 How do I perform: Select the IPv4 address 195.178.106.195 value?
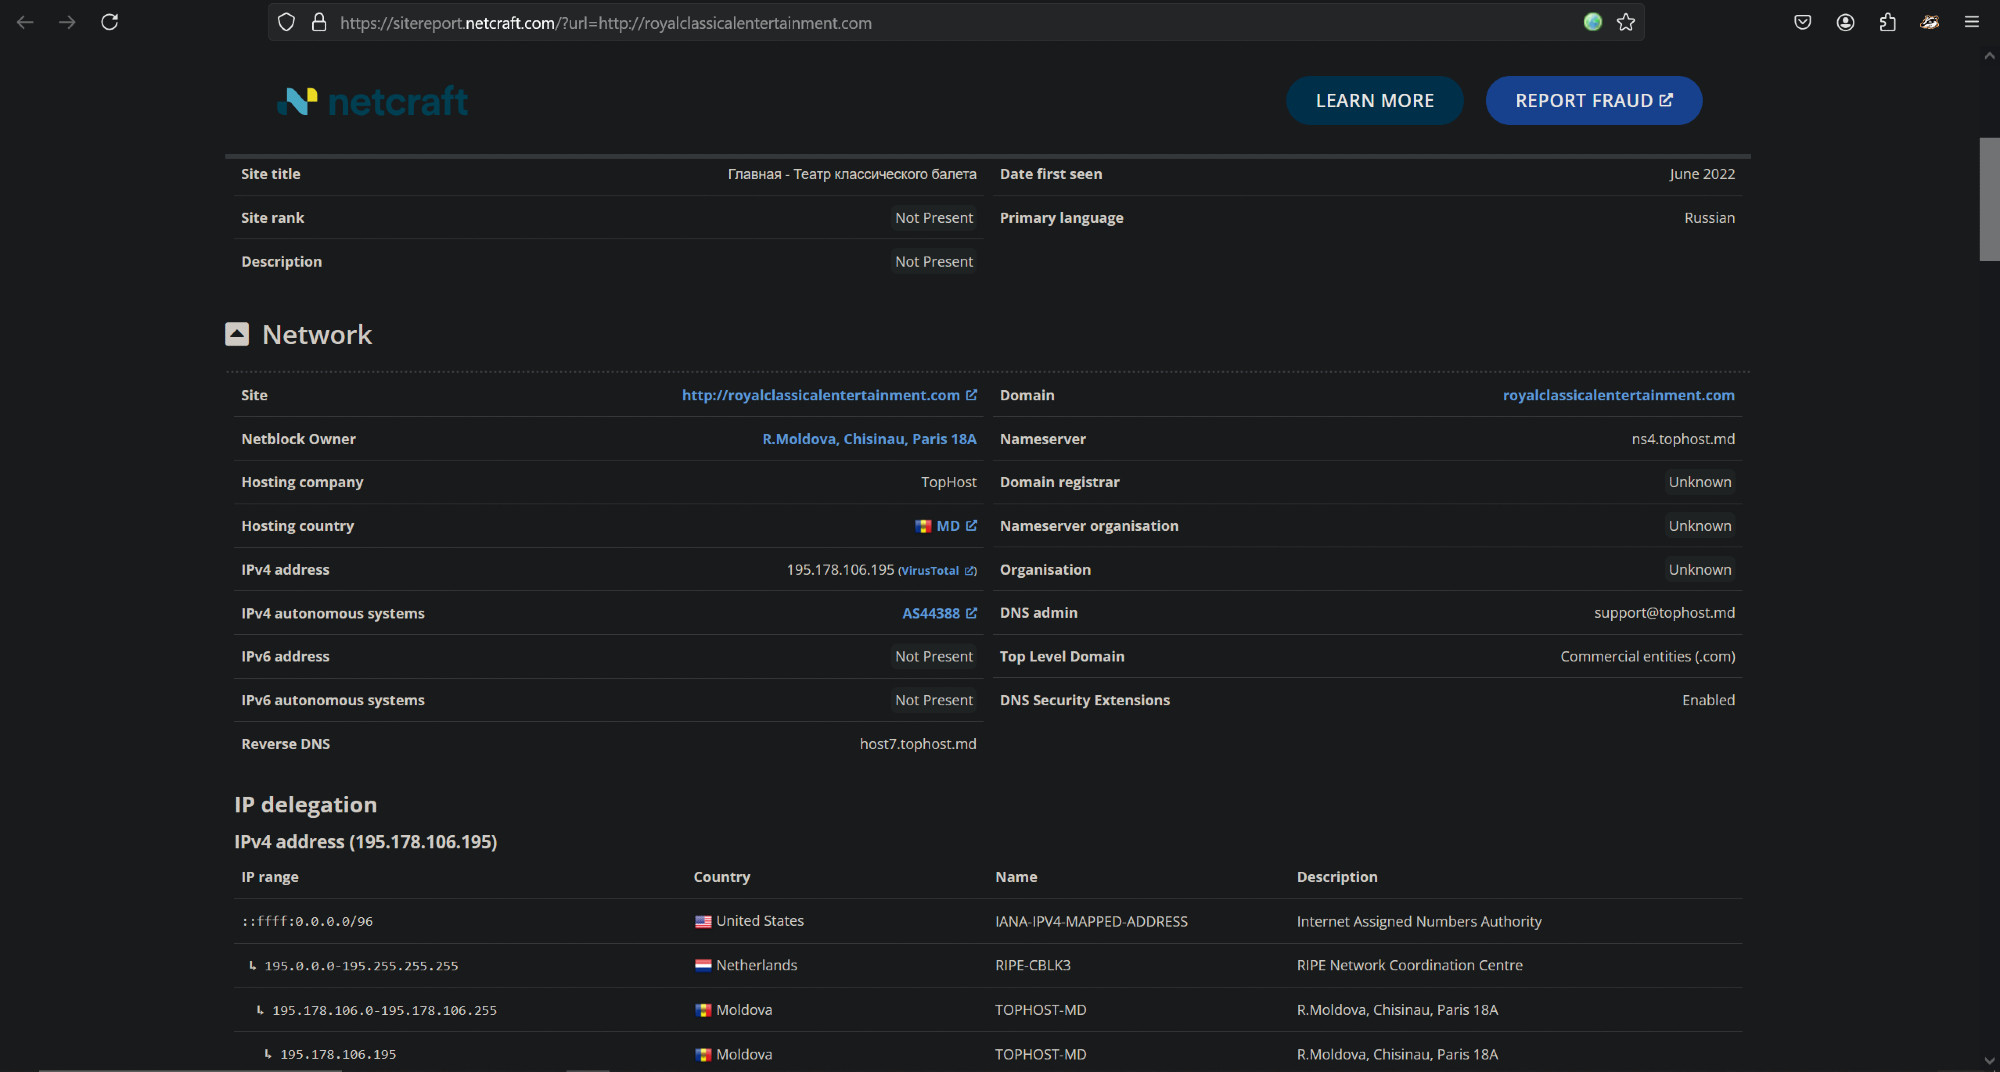[840, 570]
